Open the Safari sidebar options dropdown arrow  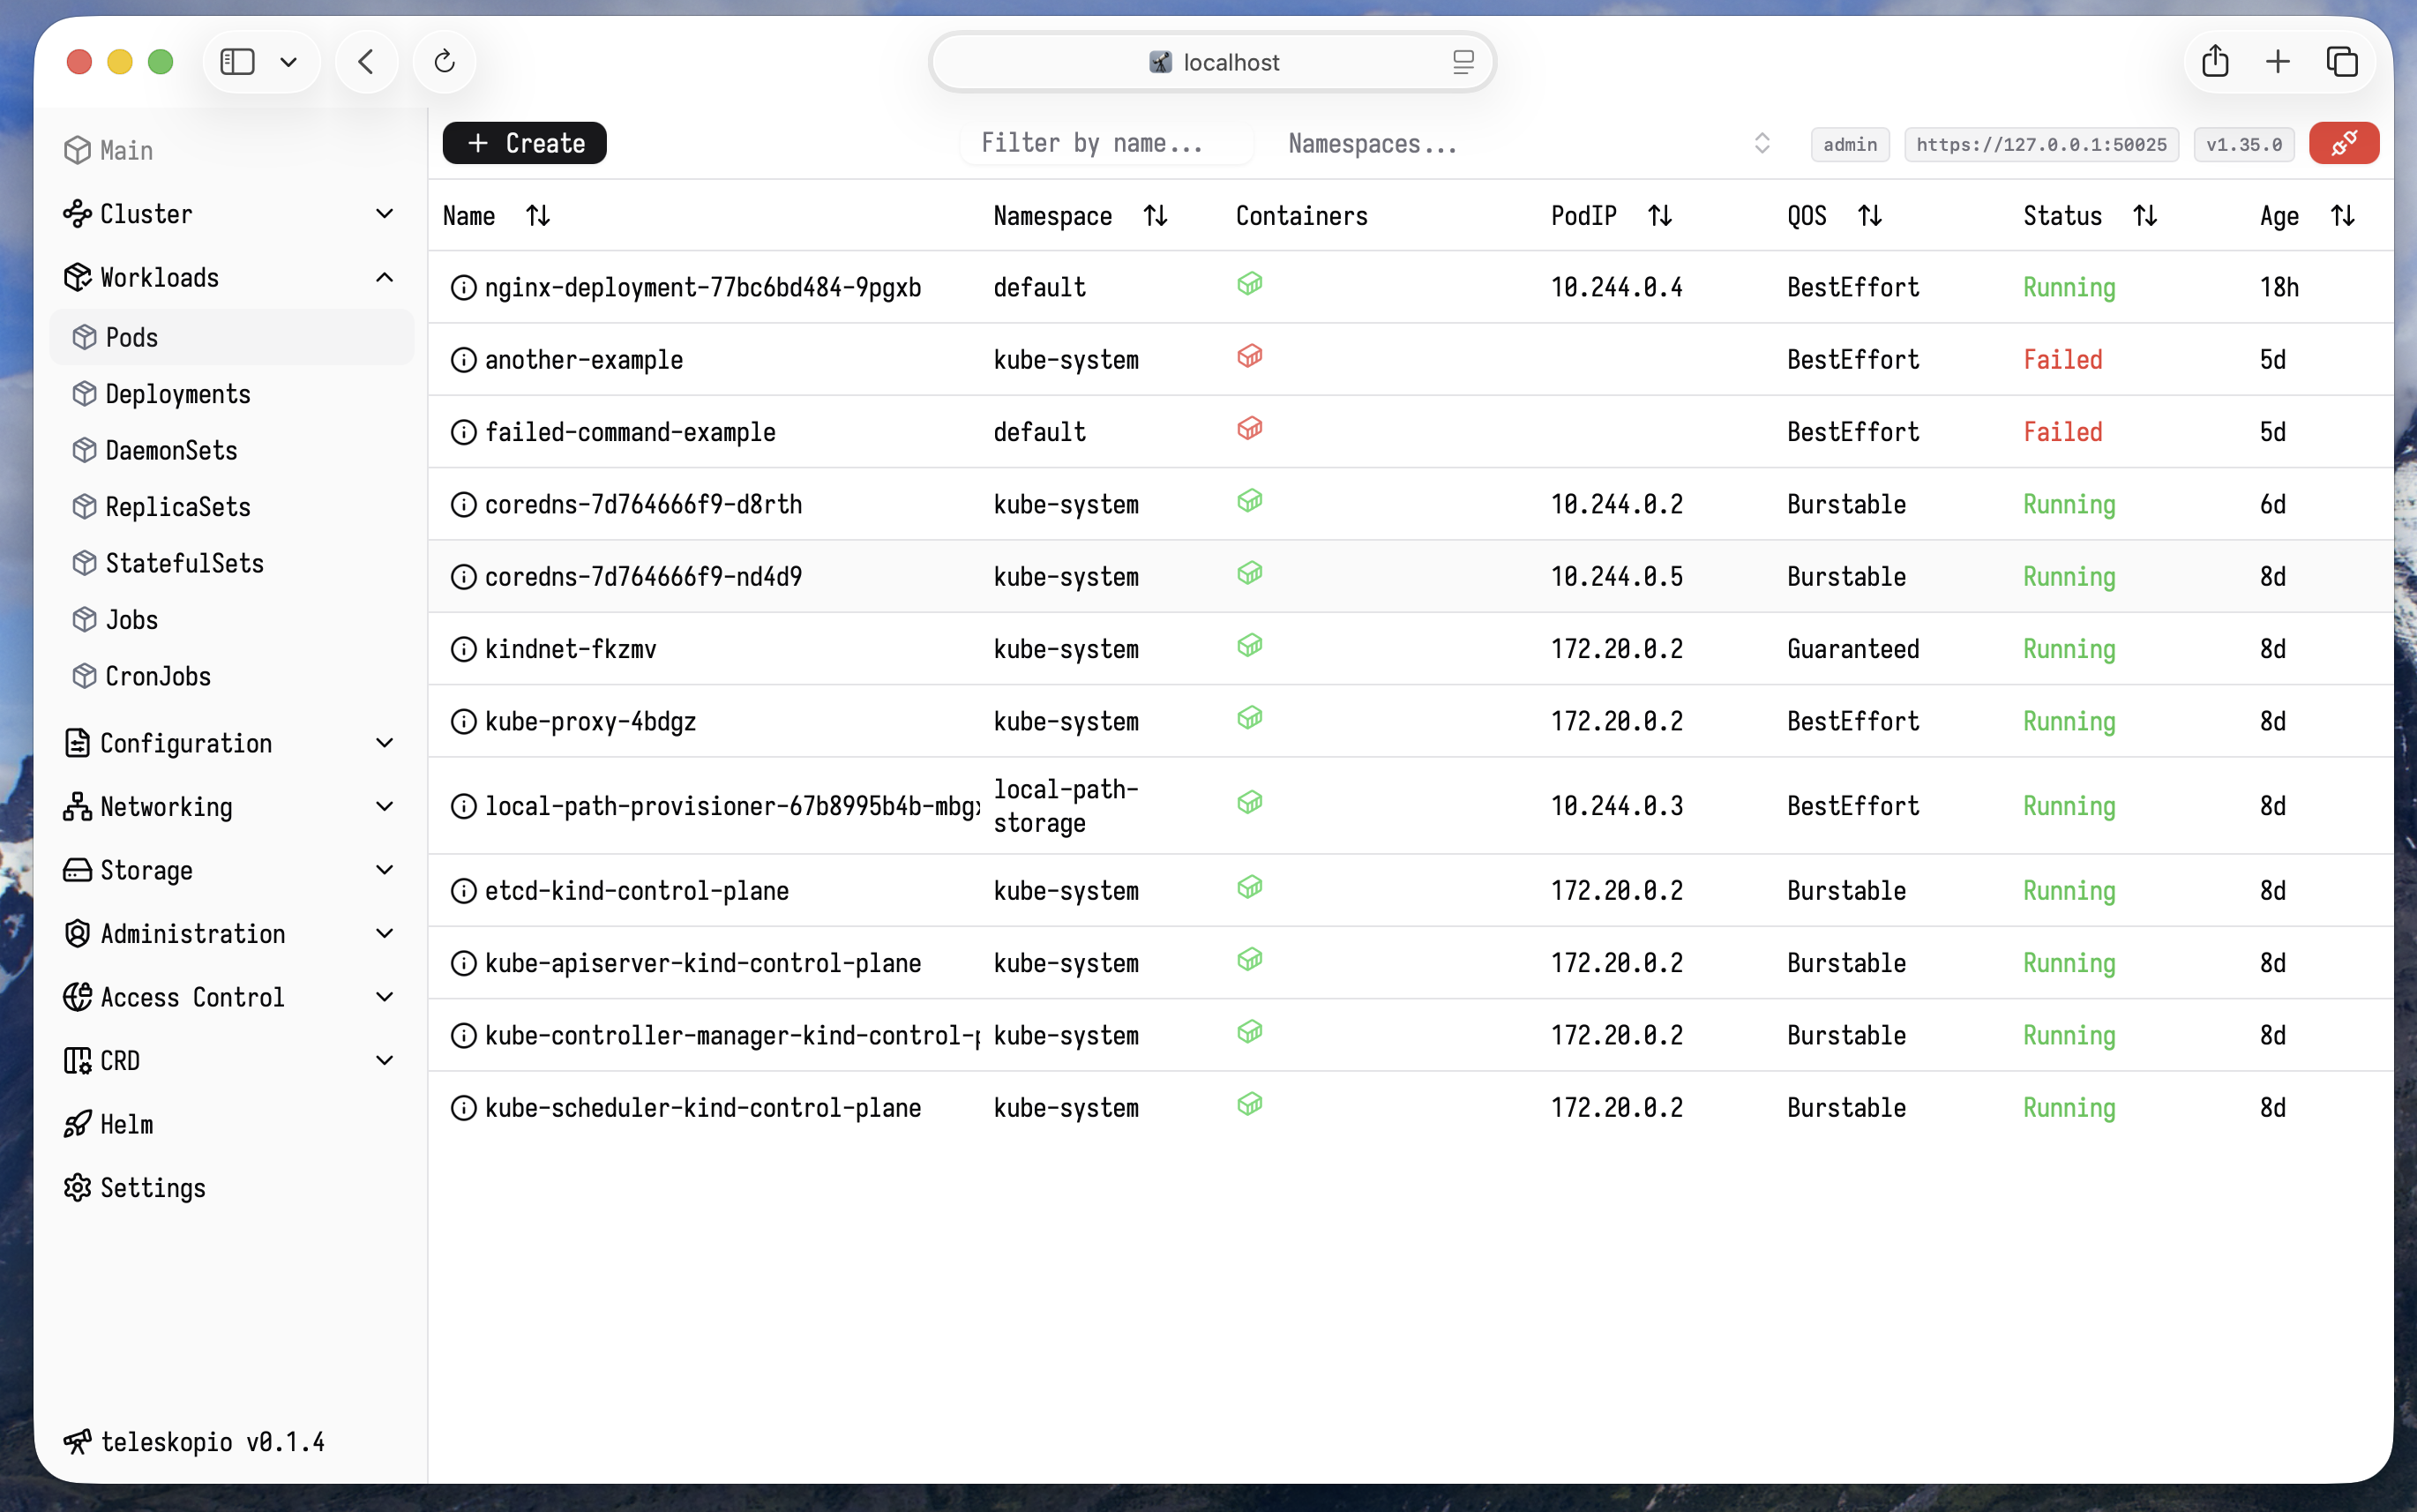click(x=288, y=62)
